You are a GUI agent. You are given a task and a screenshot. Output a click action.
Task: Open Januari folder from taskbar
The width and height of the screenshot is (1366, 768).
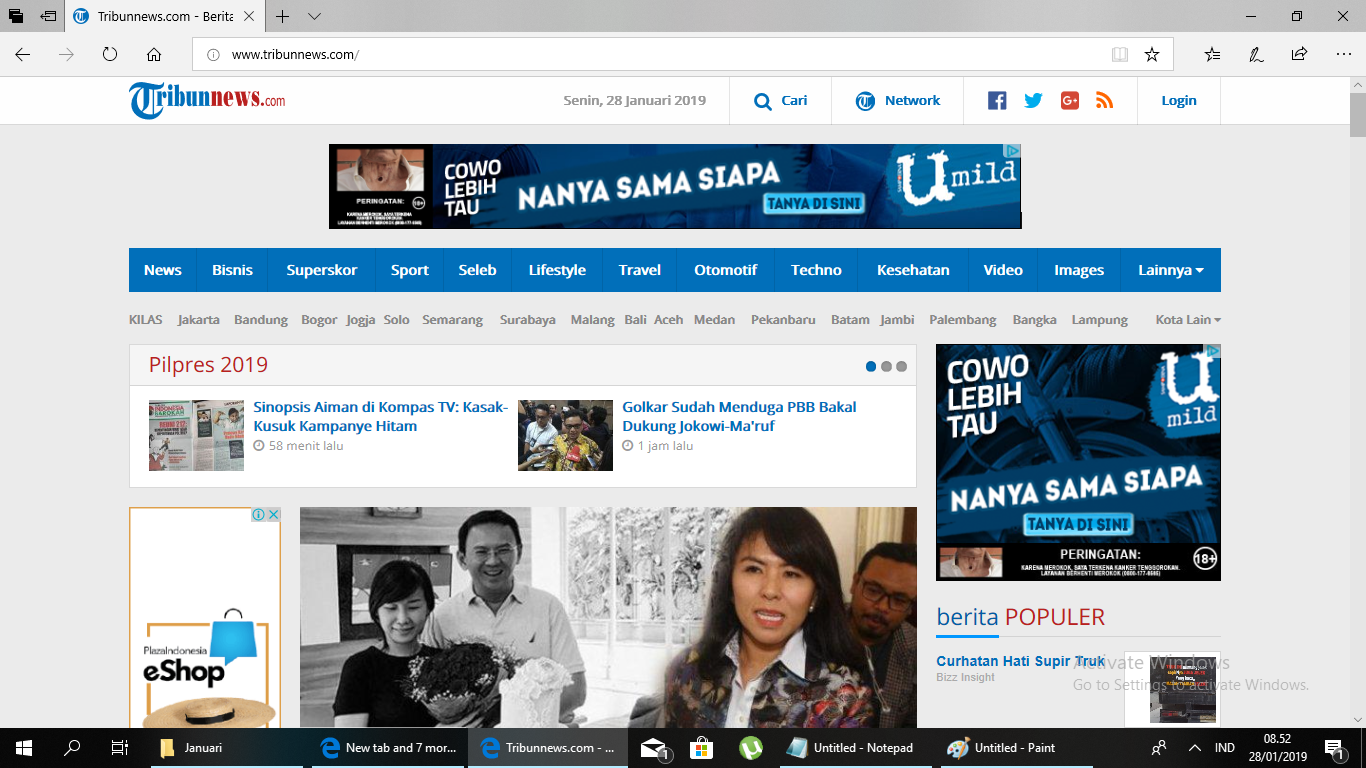[x=225, y=747]
